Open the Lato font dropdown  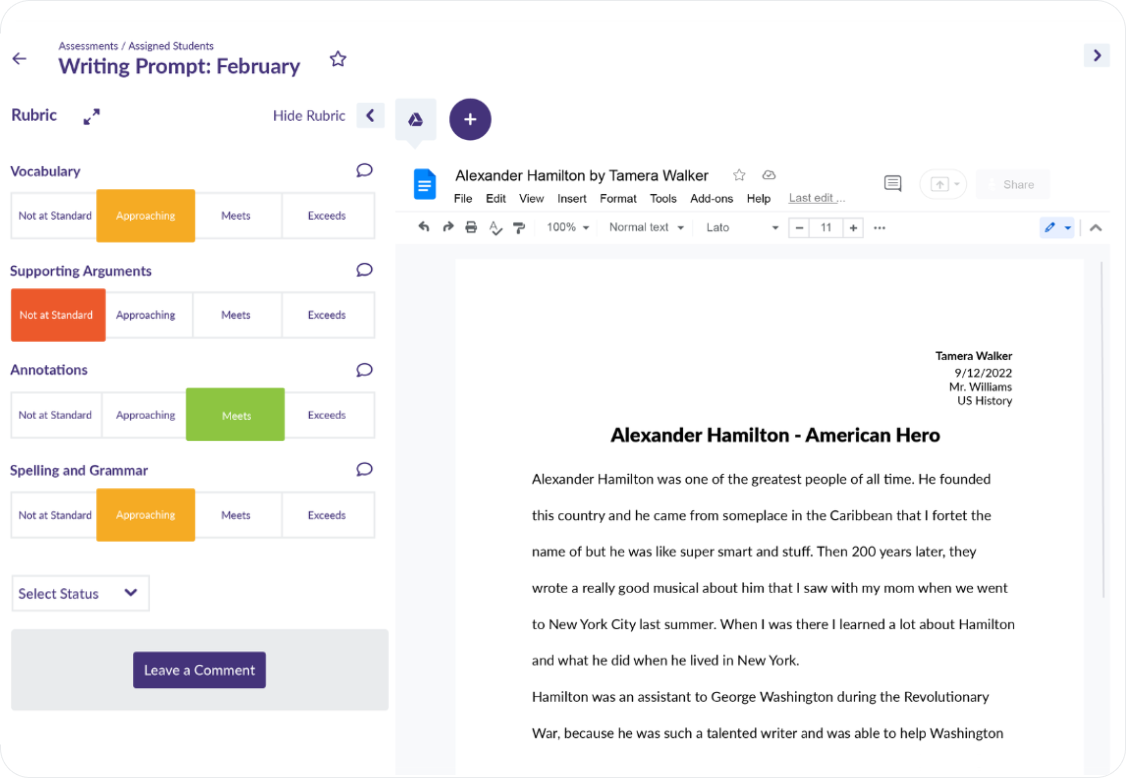(x=742, y=228)
